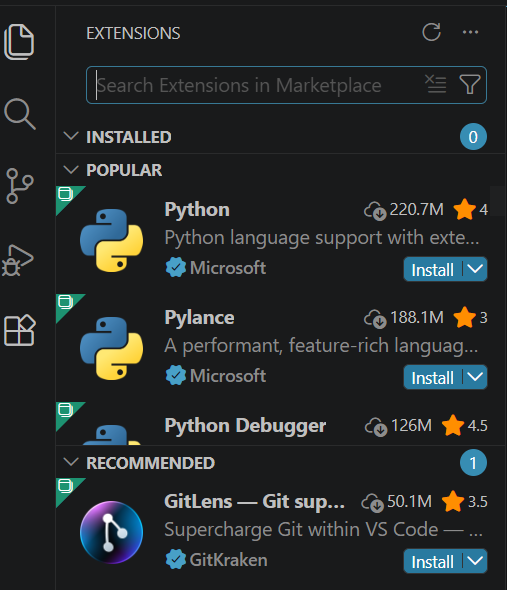This screenshot has height=590, width=507.
Task: Click the Python download count cloud icon
Action: 375,210
